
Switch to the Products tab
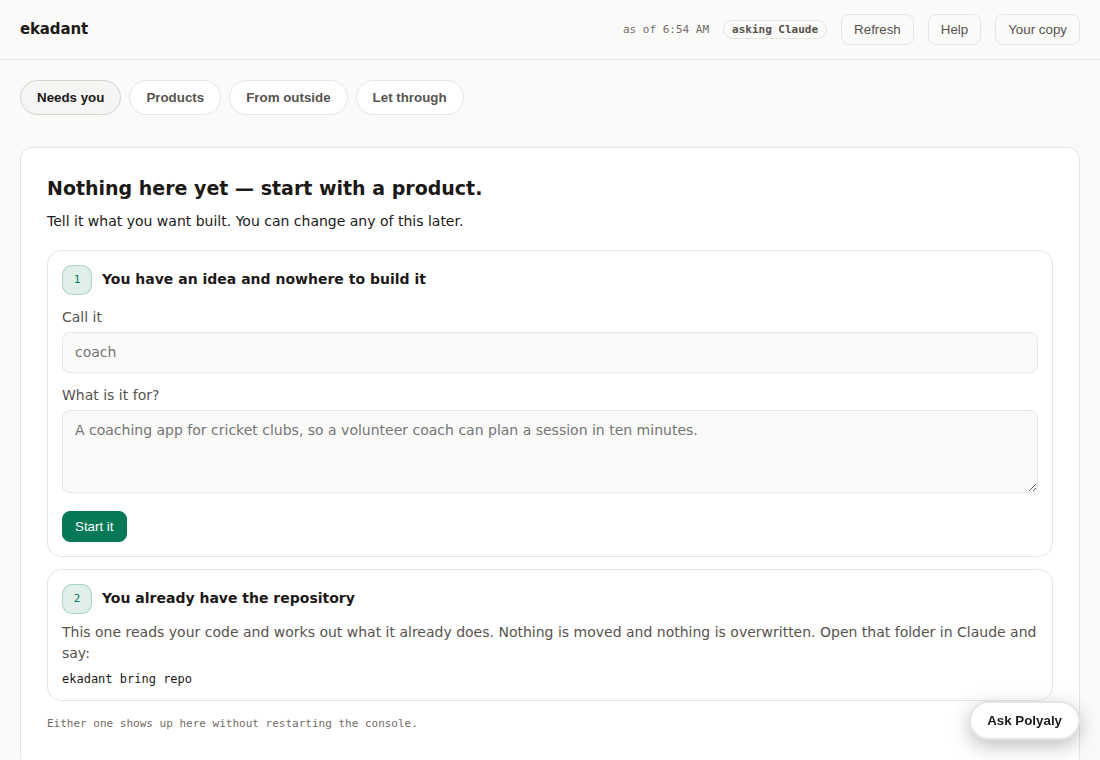pyautogui.click(x=175, y=98)
